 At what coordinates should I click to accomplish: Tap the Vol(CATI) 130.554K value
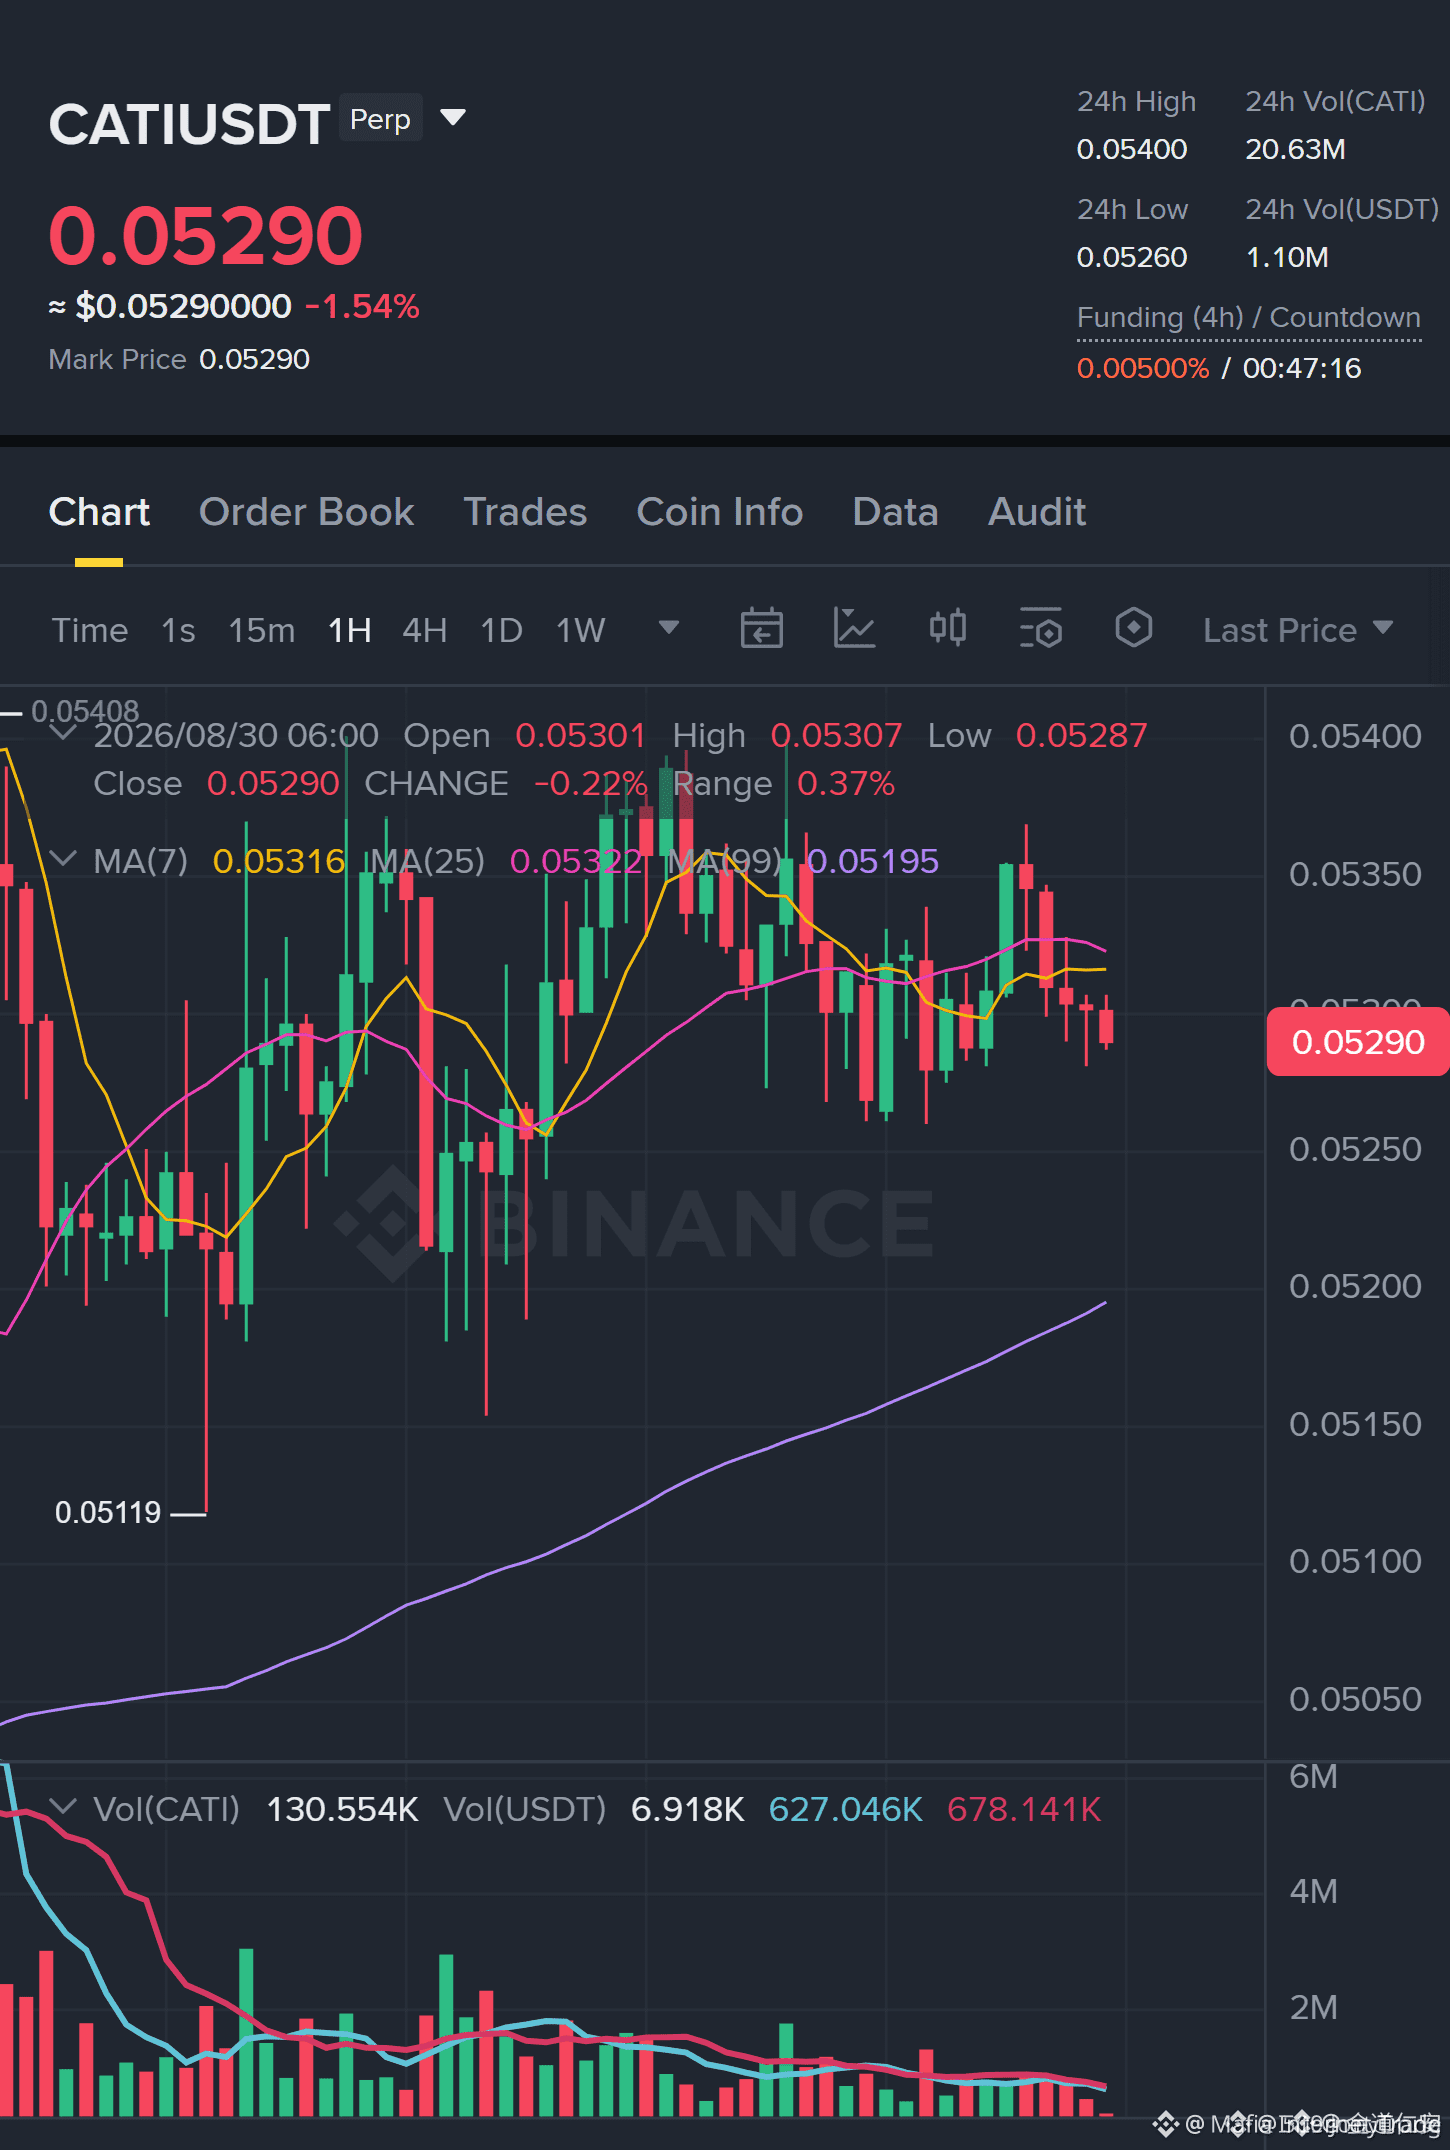click(x=342, y=1809)
